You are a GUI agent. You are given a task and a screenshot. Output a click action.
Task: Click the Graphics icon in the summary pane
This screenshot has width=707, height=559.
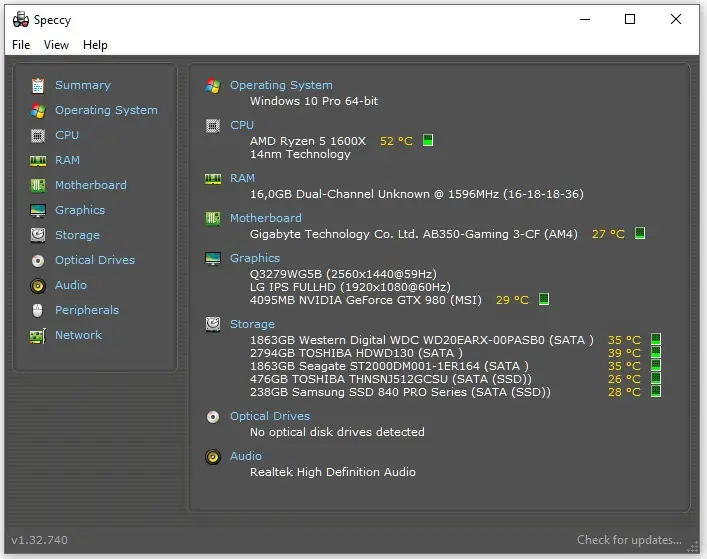point(213,259)
